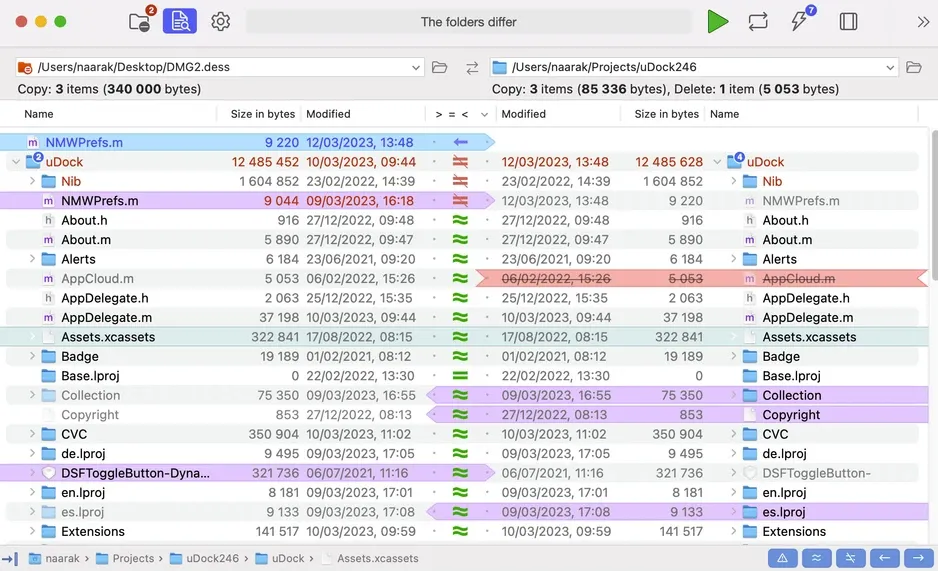938x571 pixels.
Task: Browse for left folder icon
Action: (440, 67)
